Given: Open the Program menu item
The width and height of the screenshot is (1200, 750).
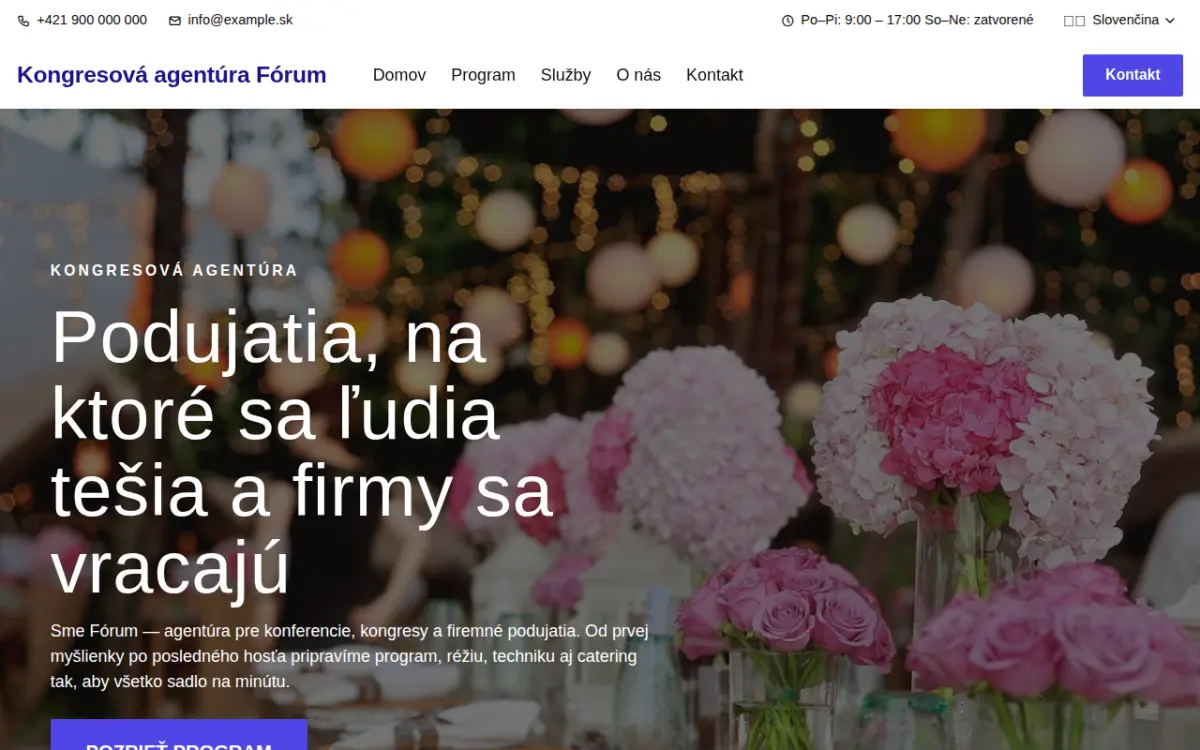Looking at the screenshot, I should 483,75.
